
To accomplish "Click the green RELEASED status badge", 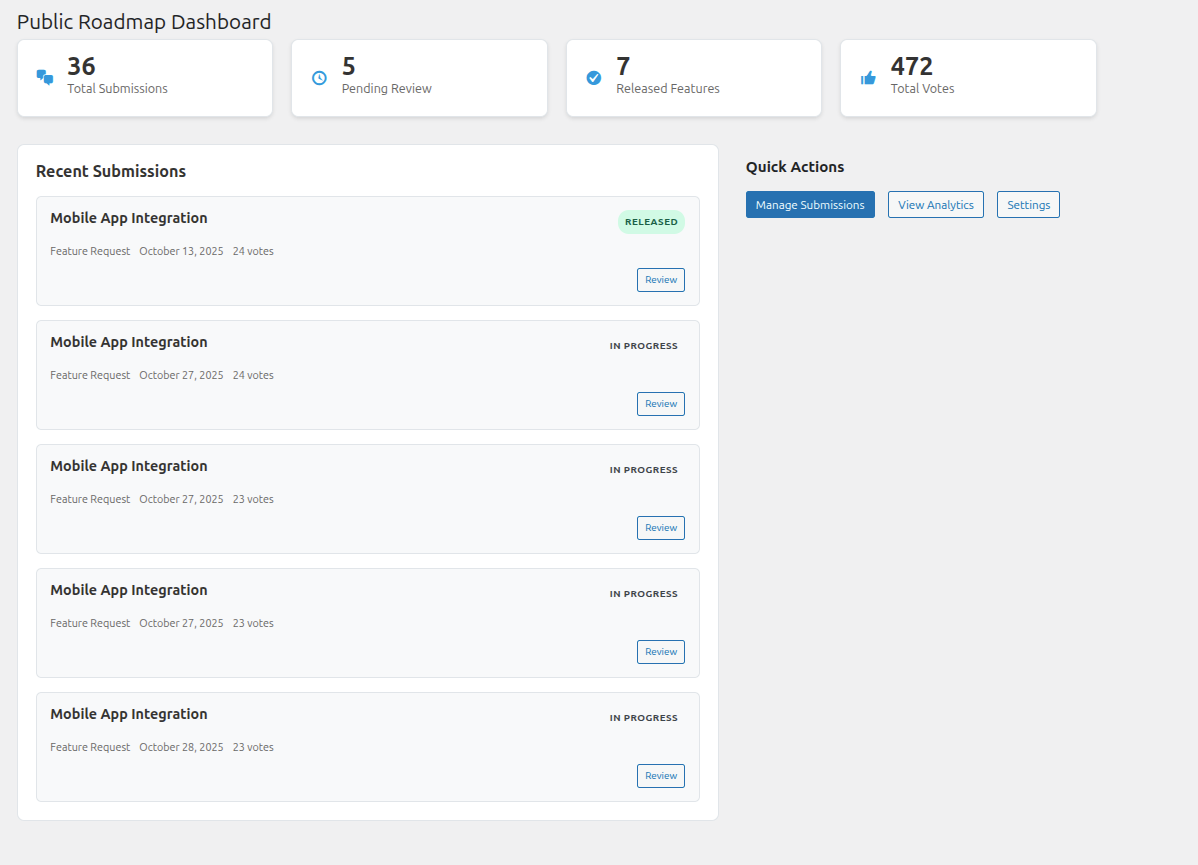I will (651, 222).
